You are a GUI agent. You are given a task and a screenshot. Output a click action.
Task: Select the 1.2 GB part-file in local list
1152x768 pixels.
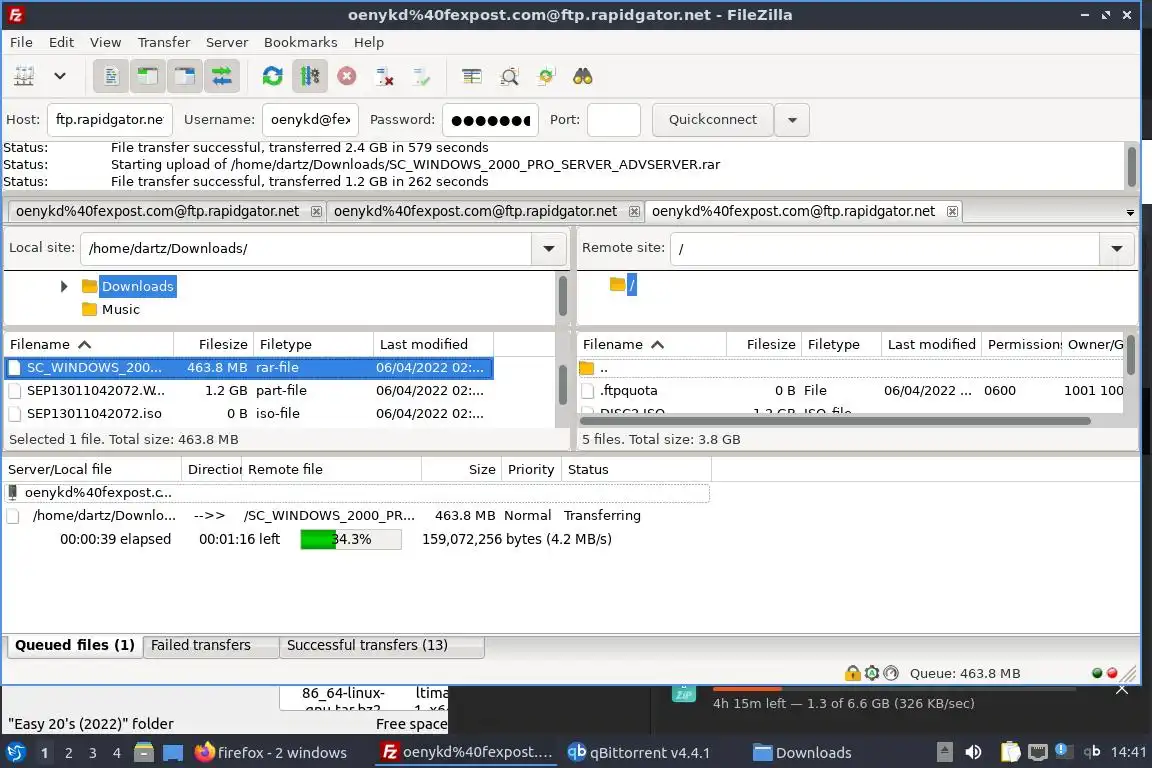(248, 391)
